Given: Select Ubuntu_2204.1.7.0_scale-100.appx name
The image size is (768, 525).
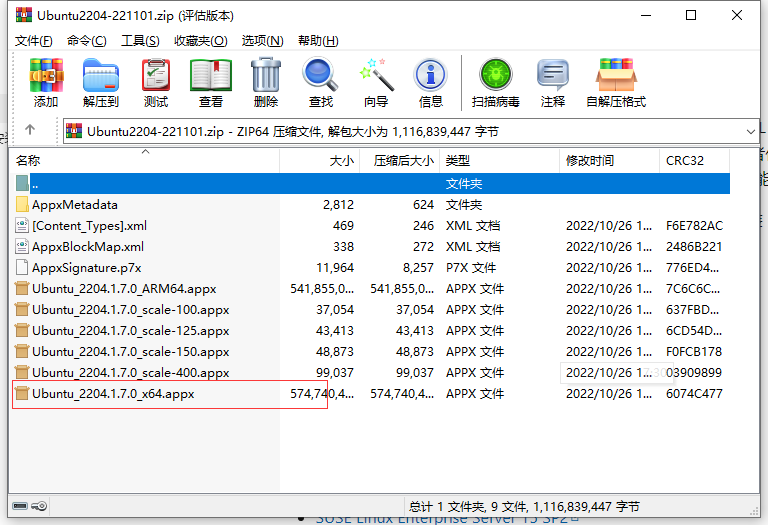Looking at the screenshot, I should pos(131,310).
